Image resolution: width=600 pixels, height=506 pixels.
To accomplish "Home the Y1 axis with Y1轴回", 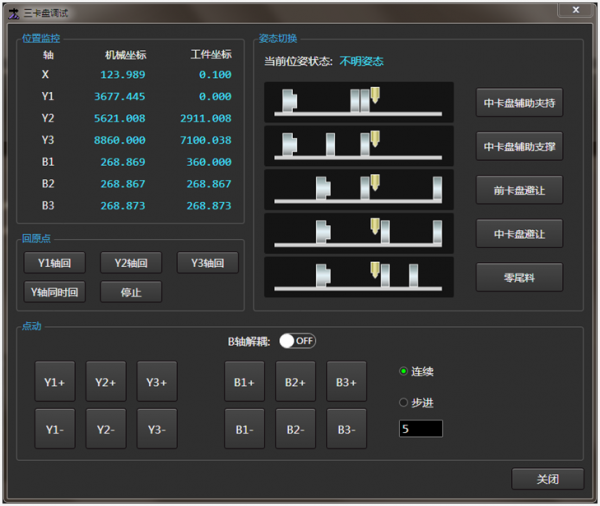I will click(x=55, y=263).
